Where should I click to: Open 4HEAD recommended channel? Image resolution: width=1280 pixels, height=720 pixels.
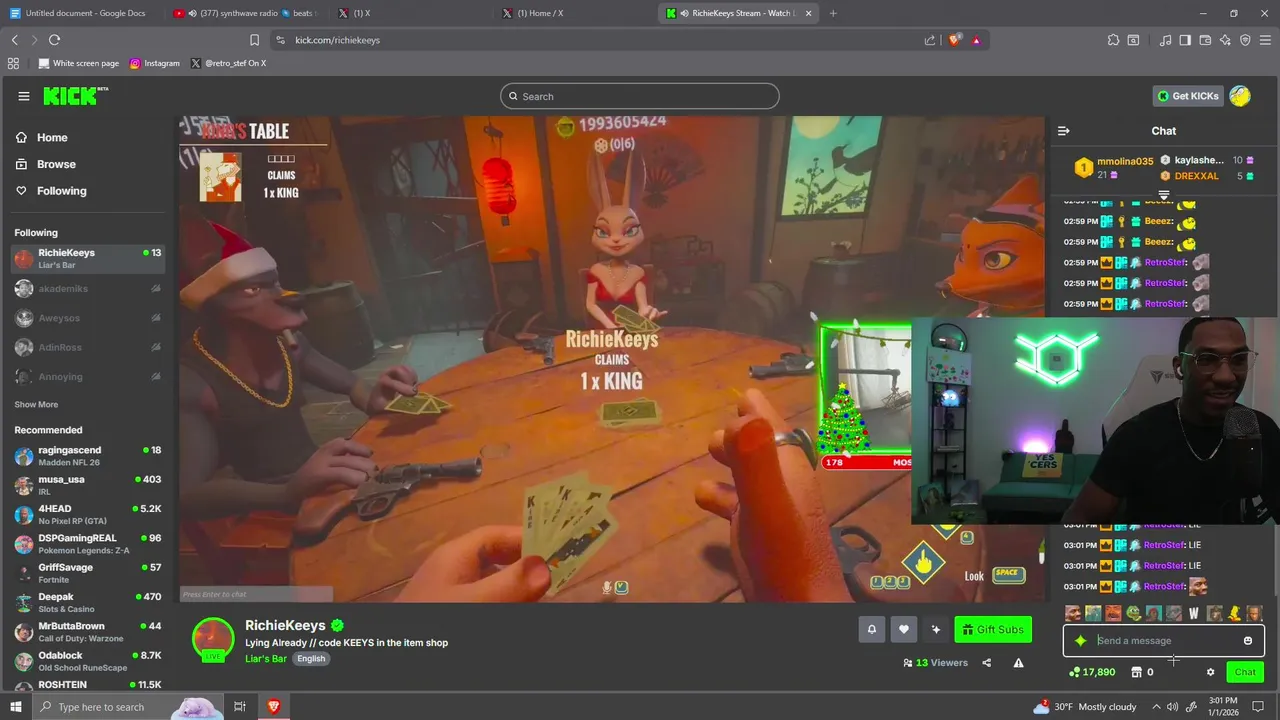pyautogui.click(x=88, y=514)
